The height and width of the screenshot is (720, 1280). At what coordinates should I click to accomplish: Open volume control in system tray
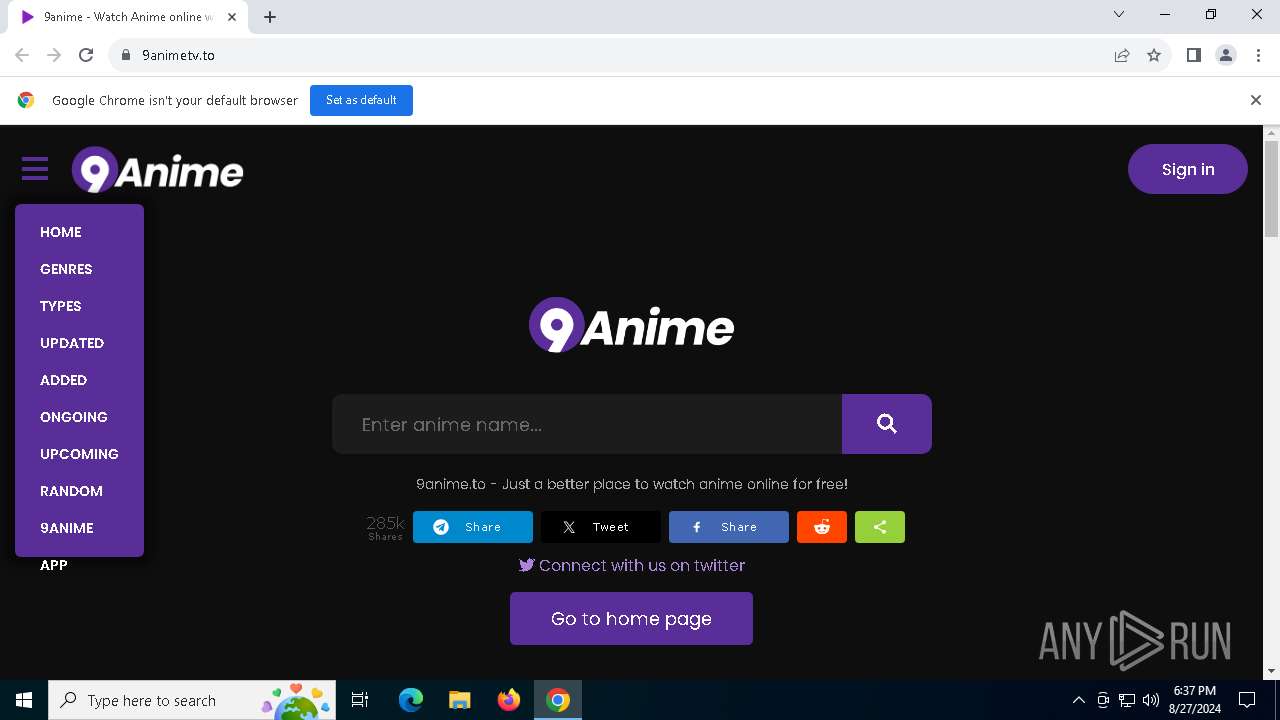(1151, 700)
